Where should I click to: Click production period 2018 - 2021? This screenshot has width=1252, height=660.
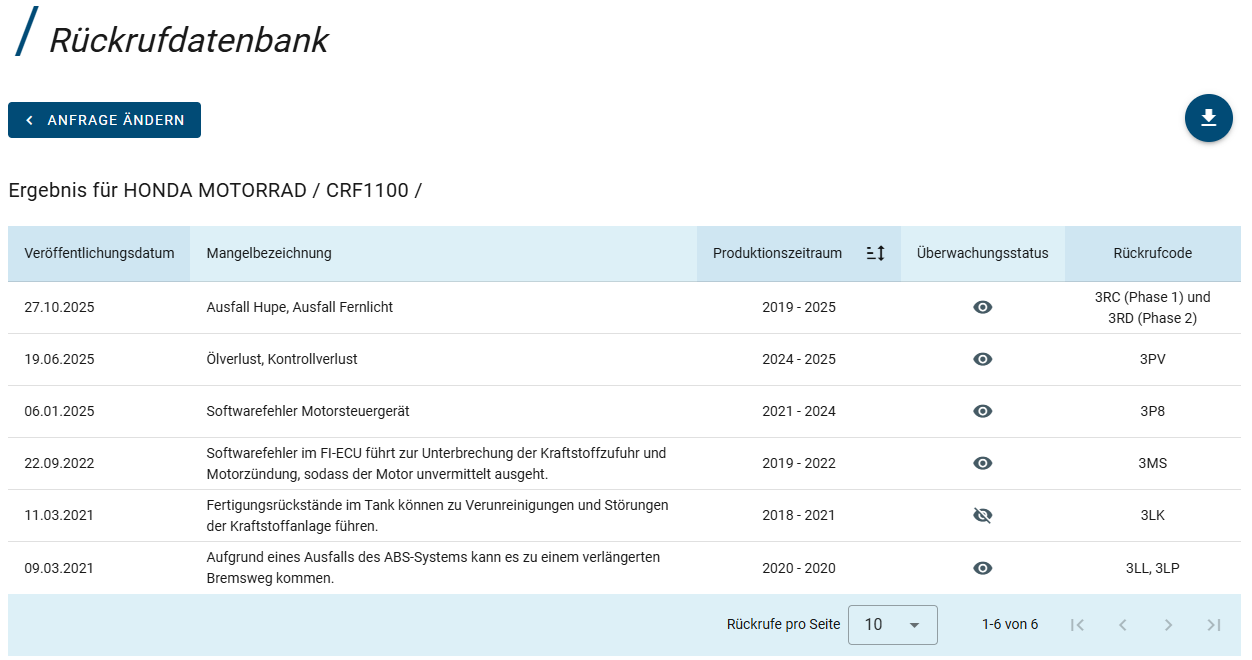[799, 515]
